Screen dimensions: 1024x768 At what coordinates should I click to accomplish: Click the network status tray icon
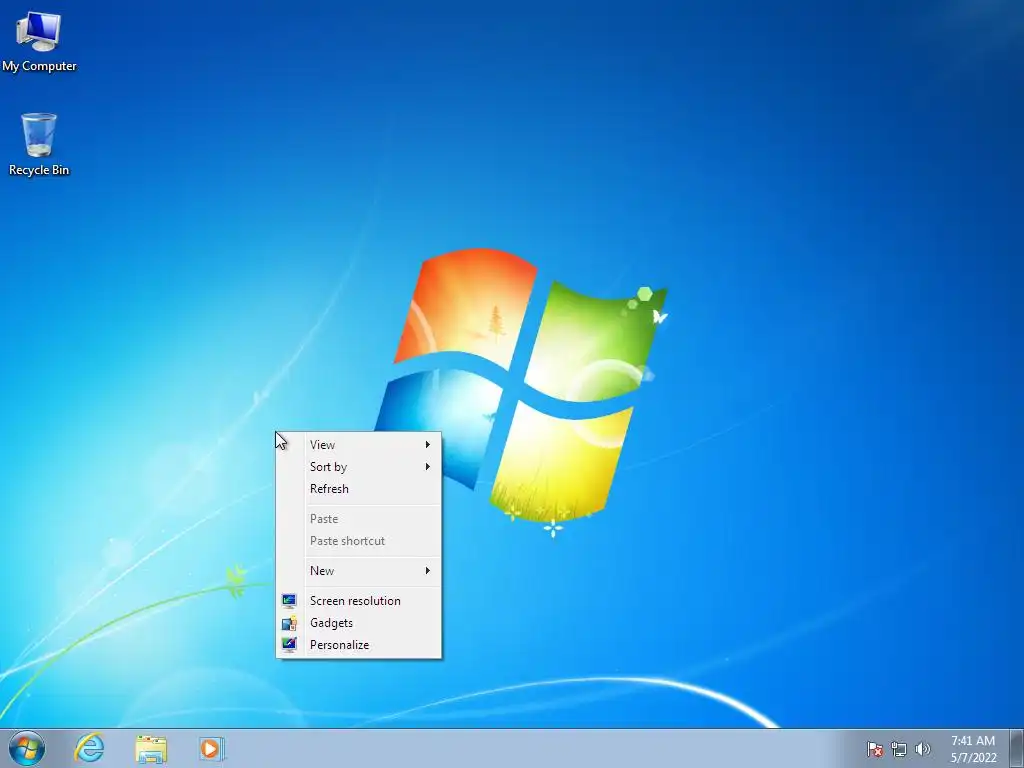pos(899,749)
